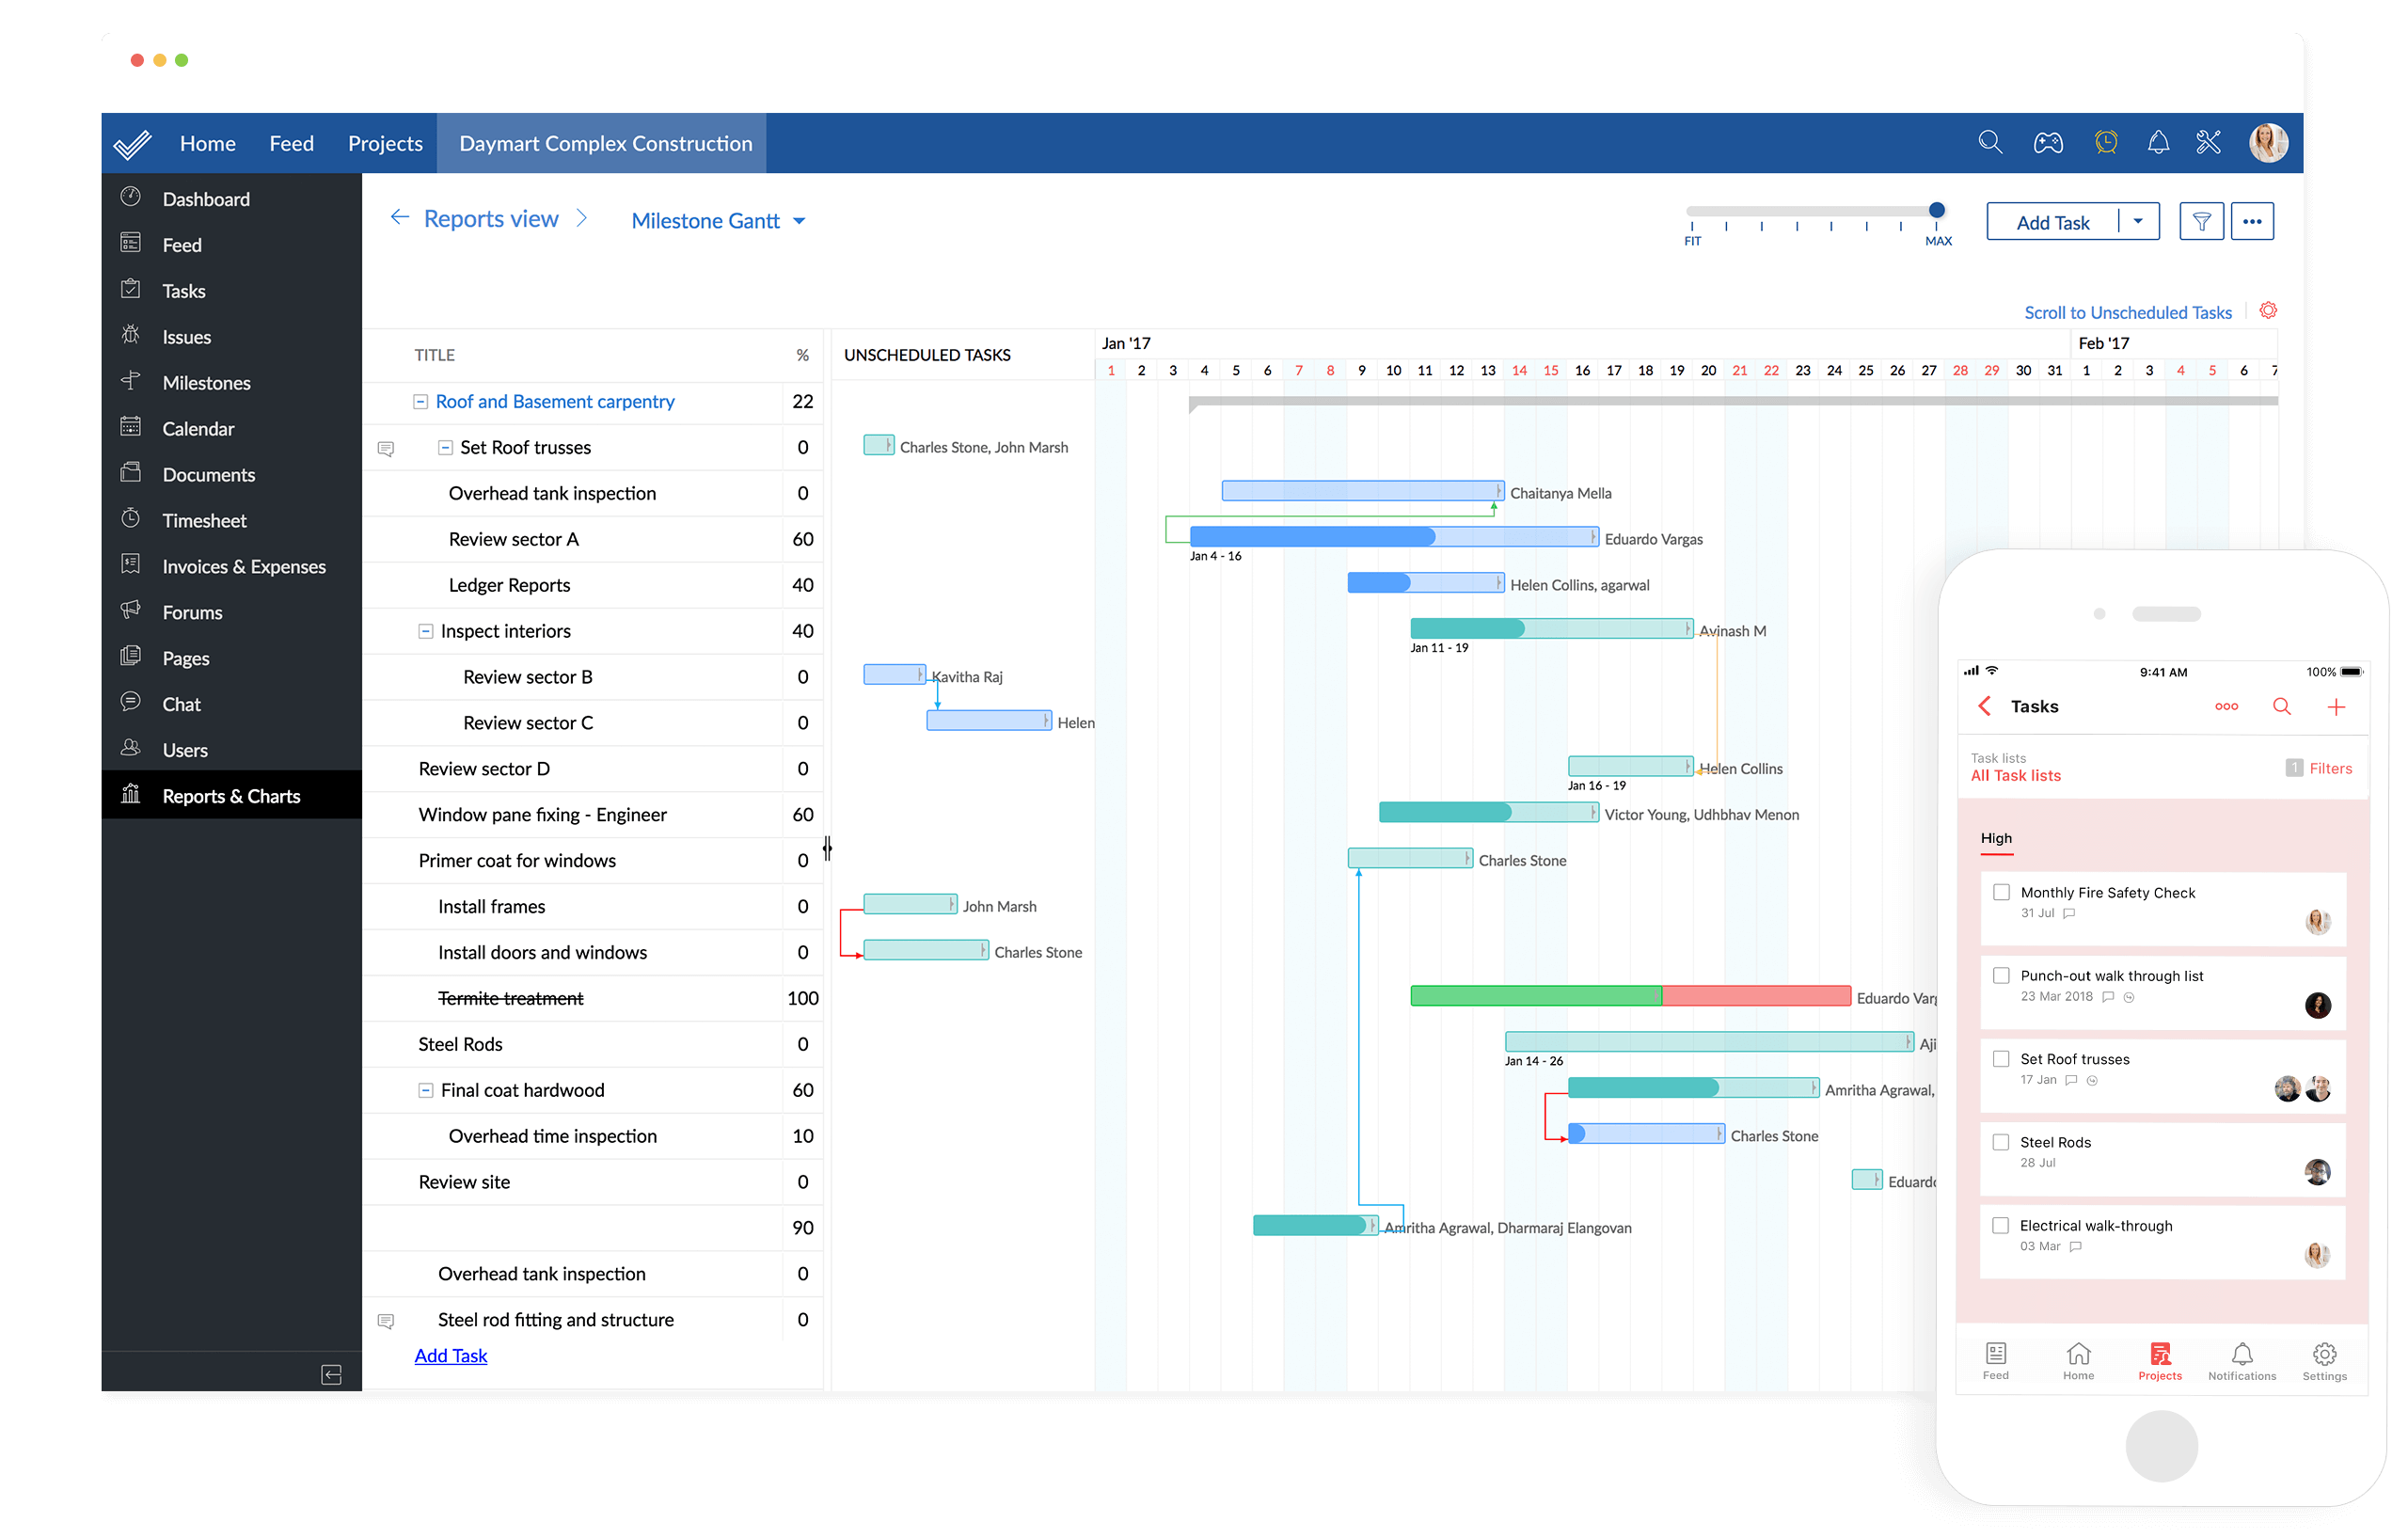Open the Milestone Gantt dropdown
Screen dimensions: 2408x1538
pos(718,220)
